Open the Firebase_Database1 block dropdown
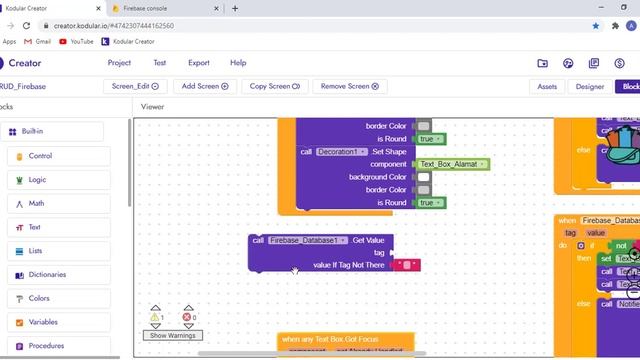640x360 pixels. pyautogui.click(x=308, y=240)
